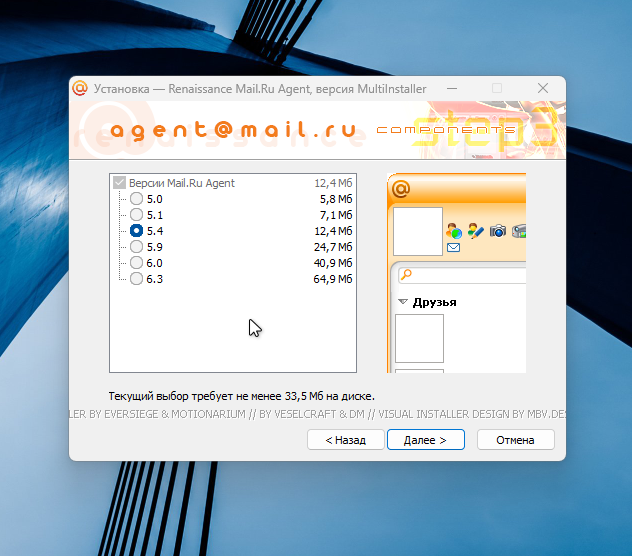632x556 pixels.
Task: Cancel setup with 'Отмена' button
Action: click(516, 439)
